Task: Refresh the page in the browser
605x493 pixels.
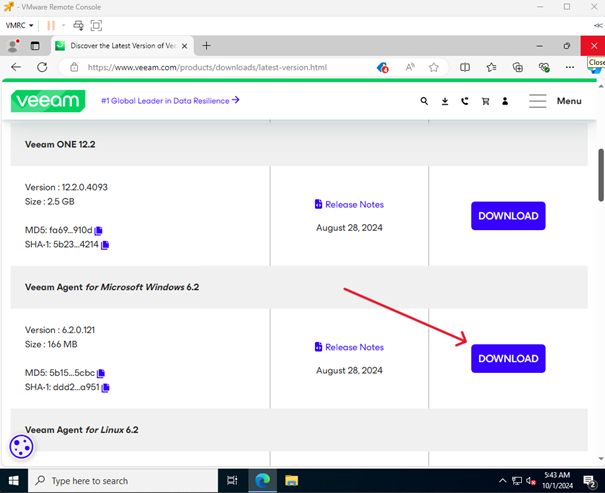Action: 42,67
